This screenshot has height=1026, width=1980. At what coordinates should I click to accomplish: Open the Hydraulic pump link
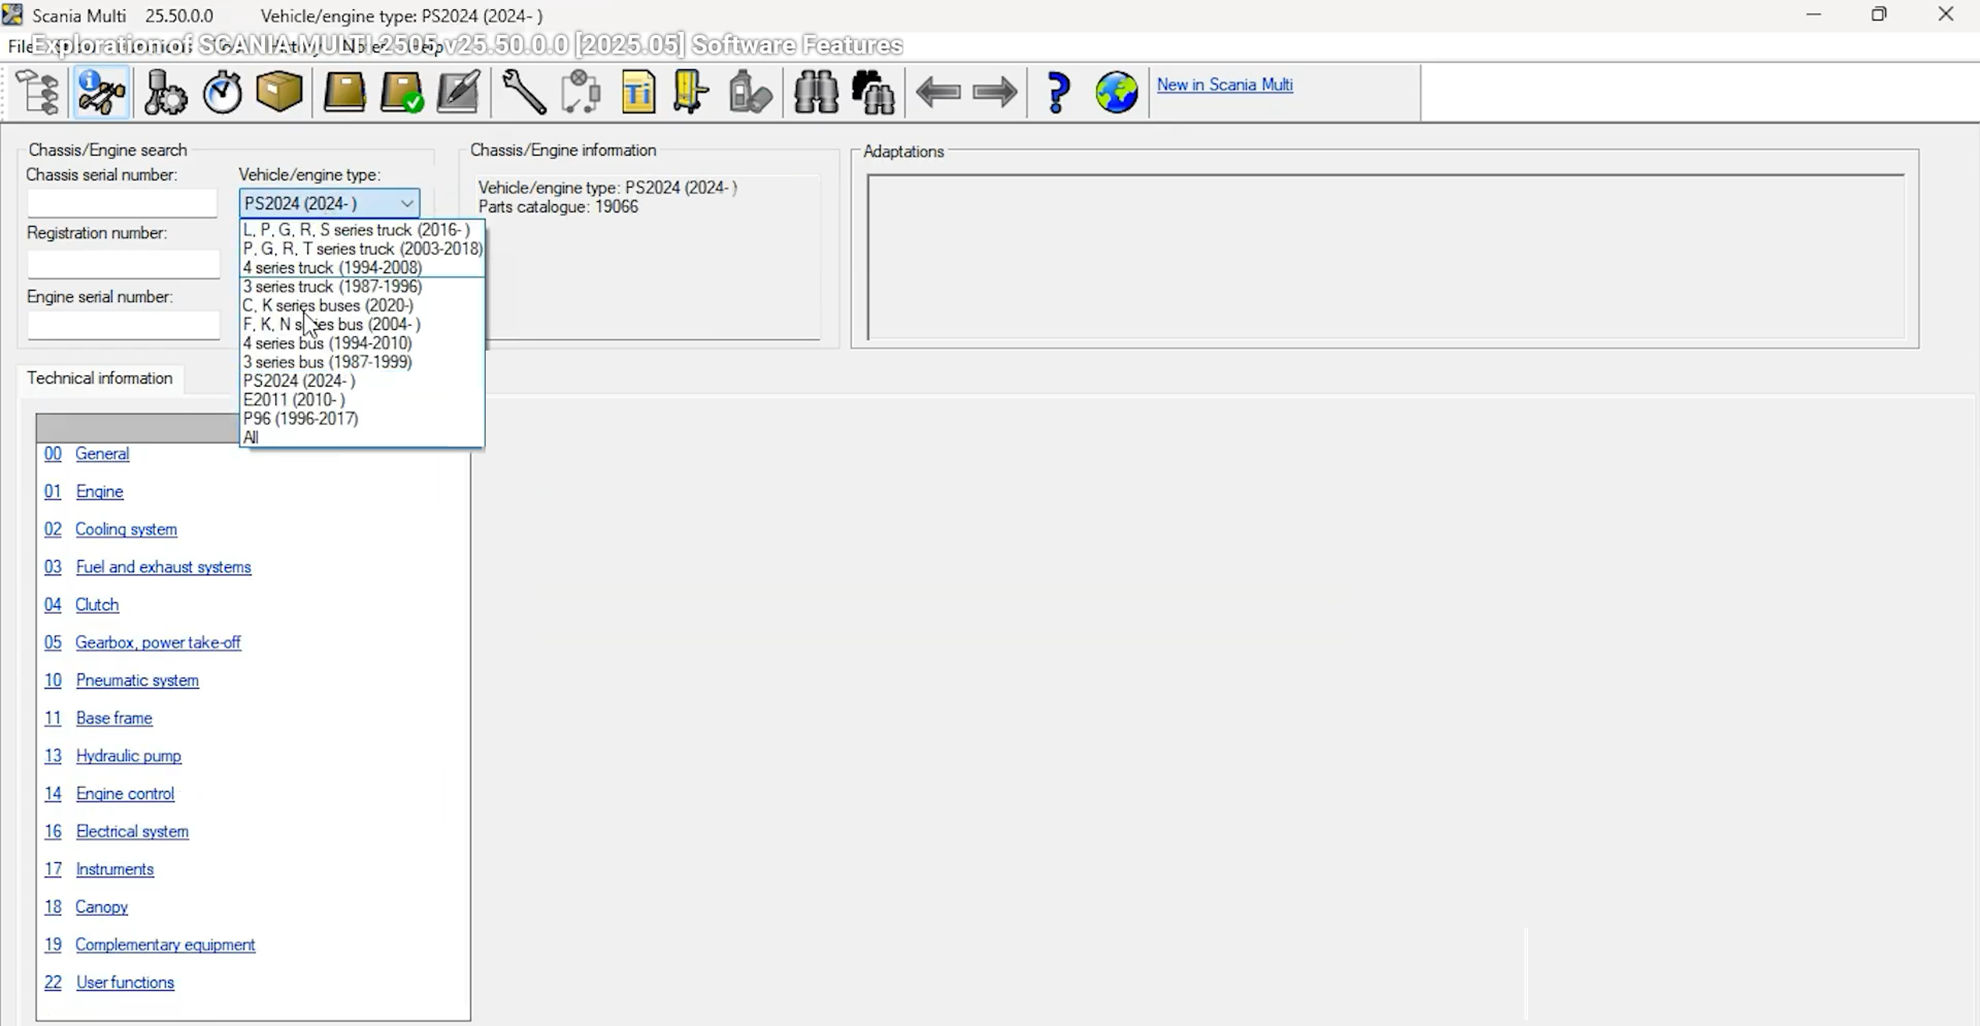[128, 756]
